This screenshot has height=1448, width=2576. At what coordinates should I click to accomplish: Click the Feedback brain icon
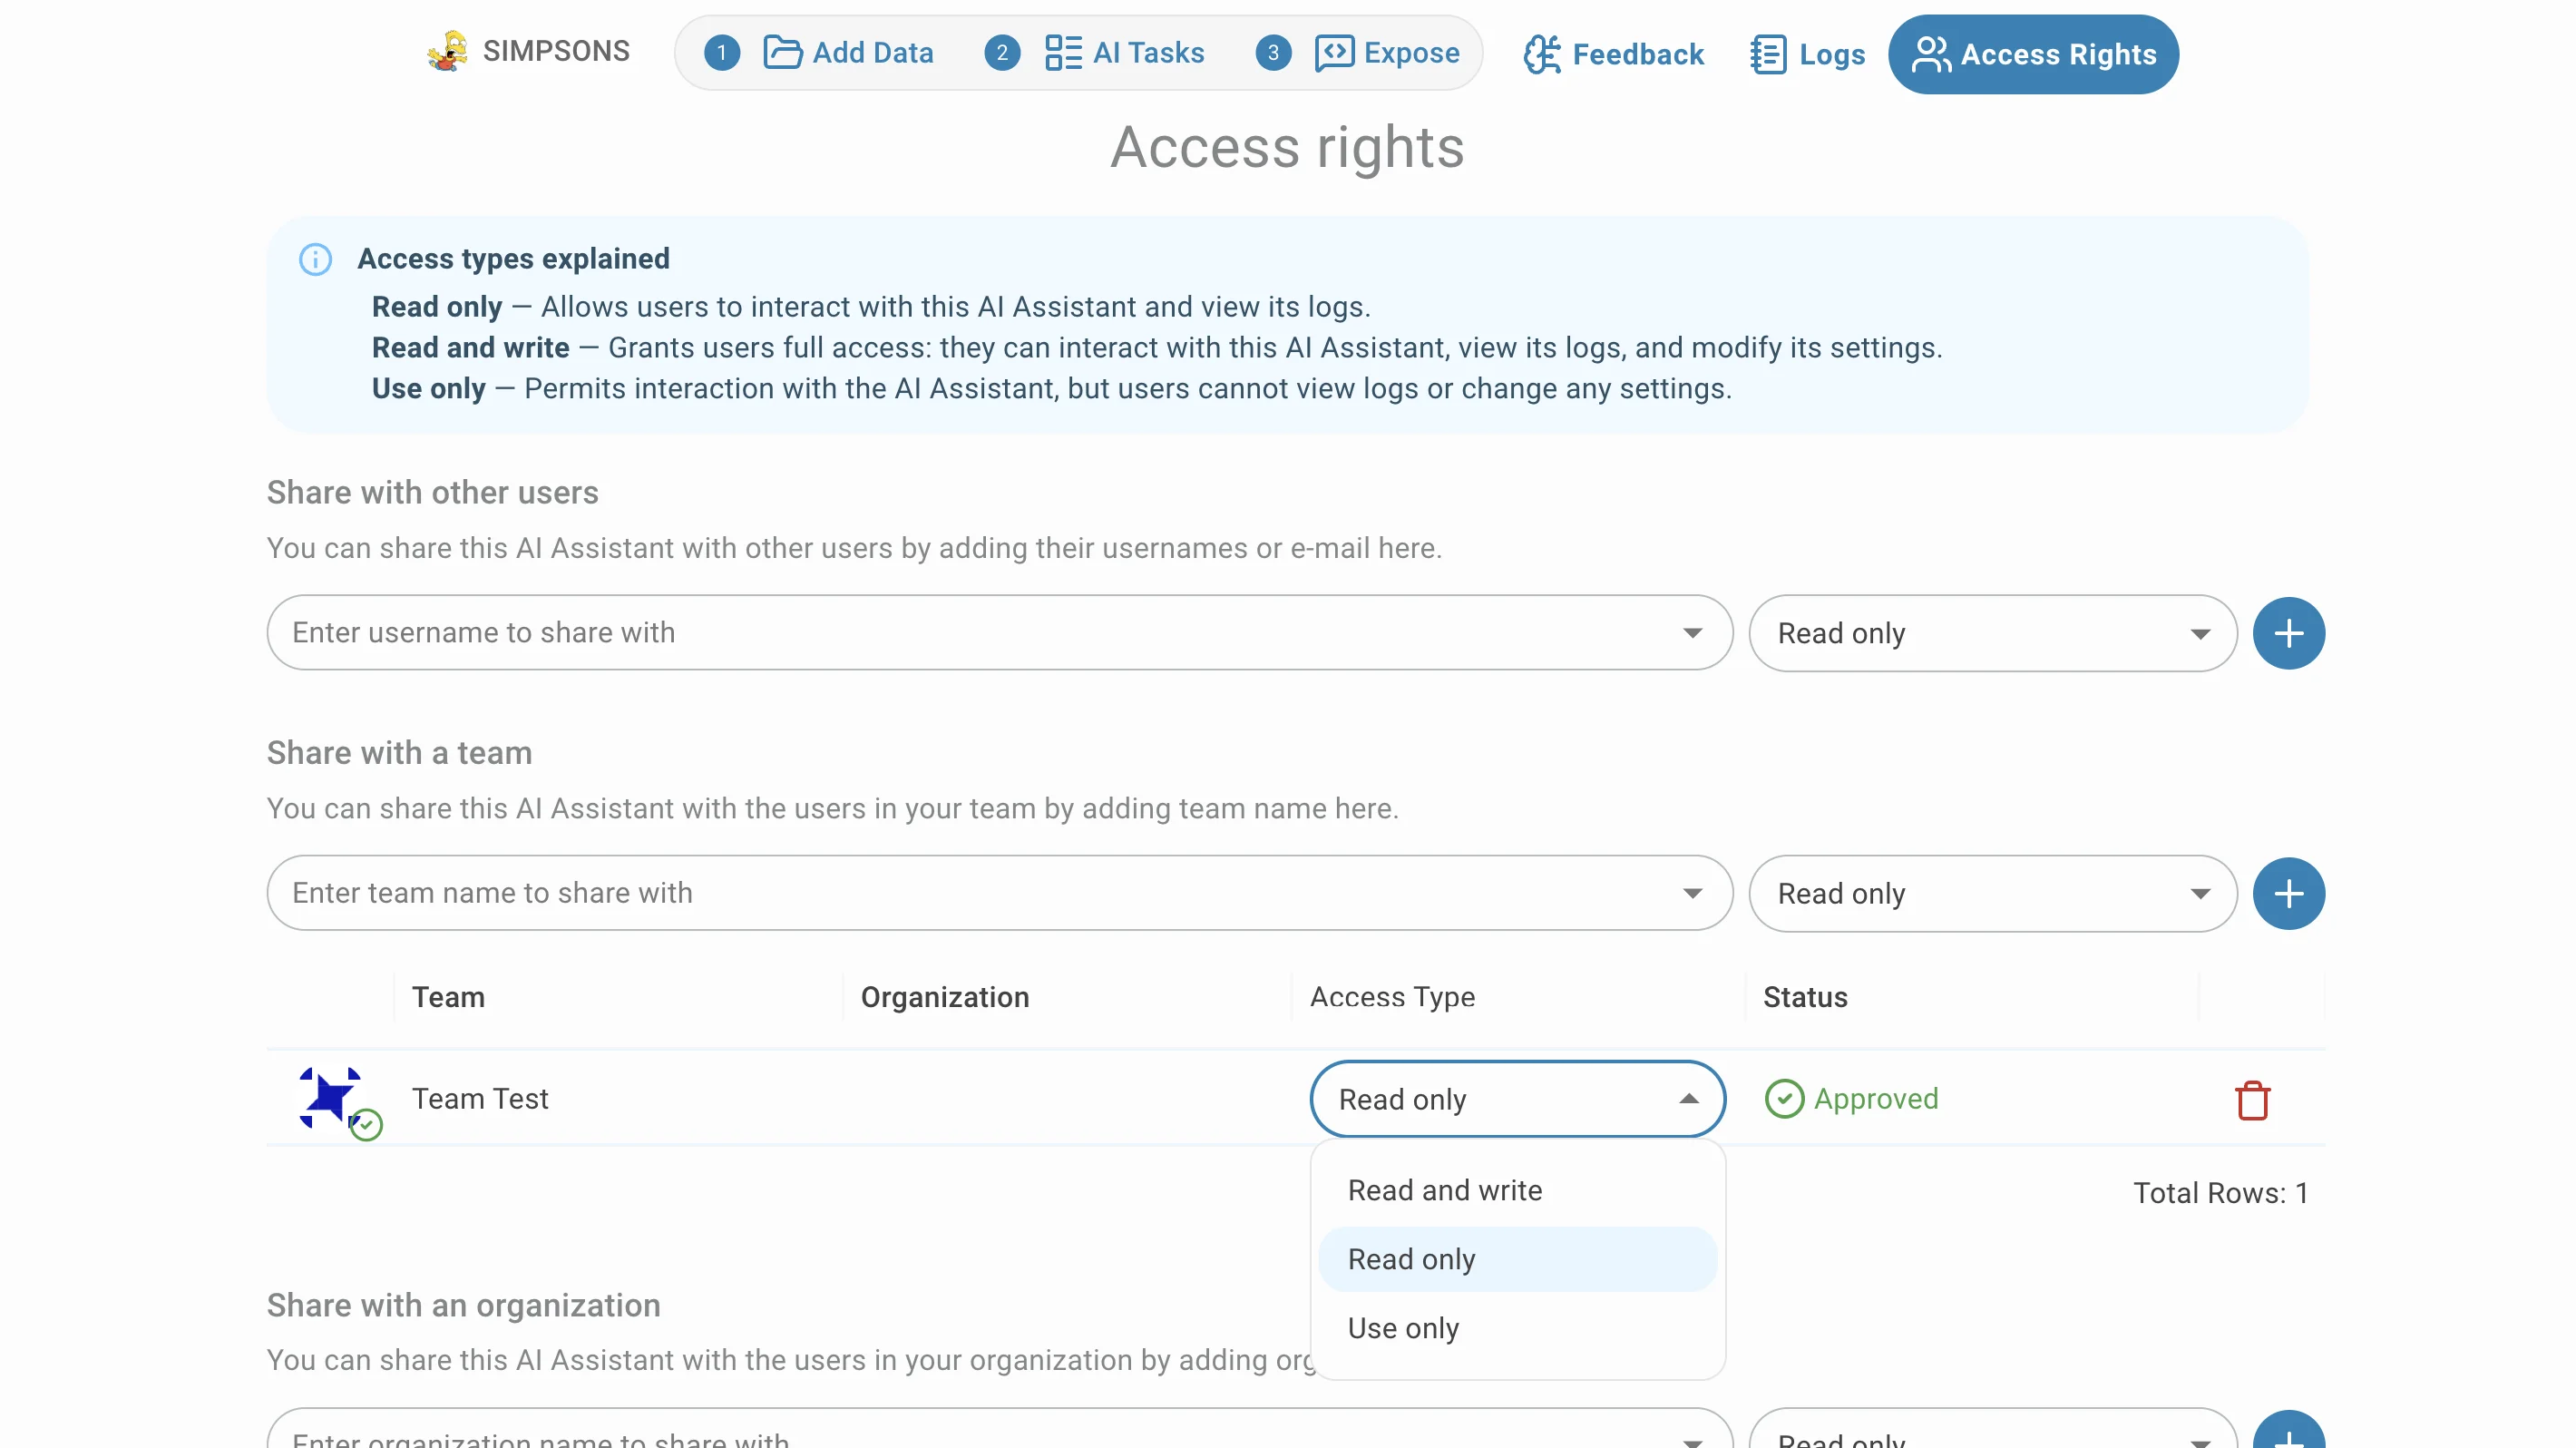tap(1541, 54)
